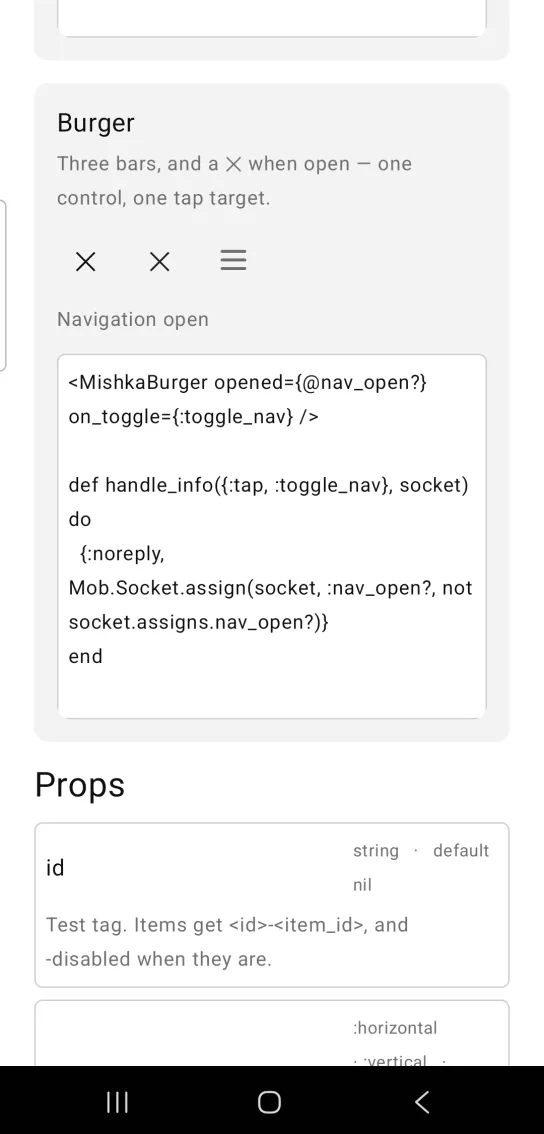Tap the Android home button
Viewport: 544px width, 1134px height.
[x=269, y=1101]
